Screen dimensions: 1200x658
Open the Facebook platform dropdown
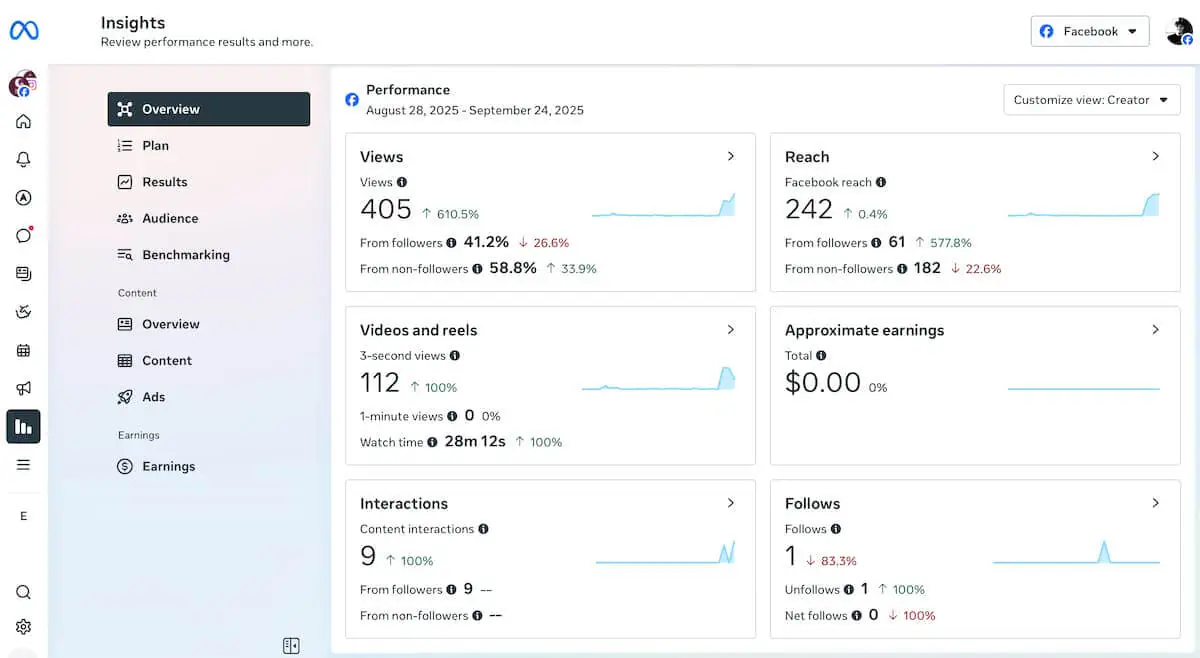click(x=1090, y=31)
